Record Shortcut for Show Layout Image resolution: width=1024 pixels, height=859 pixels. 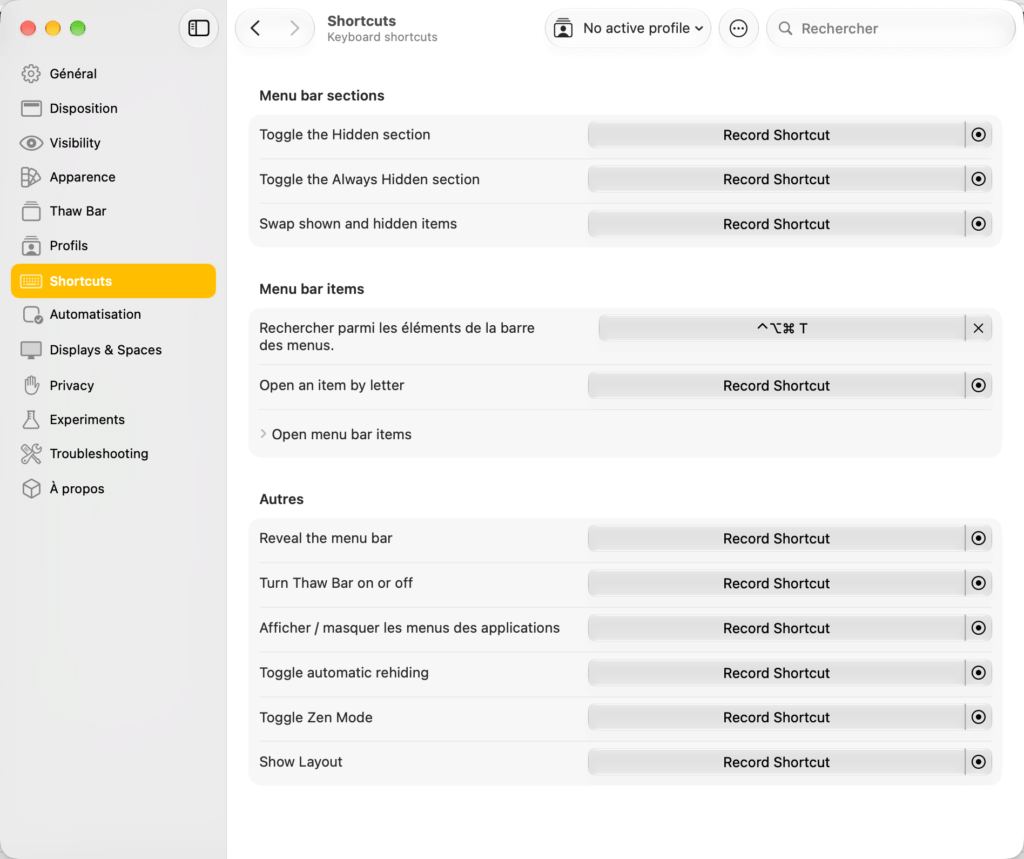click(776, 762)
